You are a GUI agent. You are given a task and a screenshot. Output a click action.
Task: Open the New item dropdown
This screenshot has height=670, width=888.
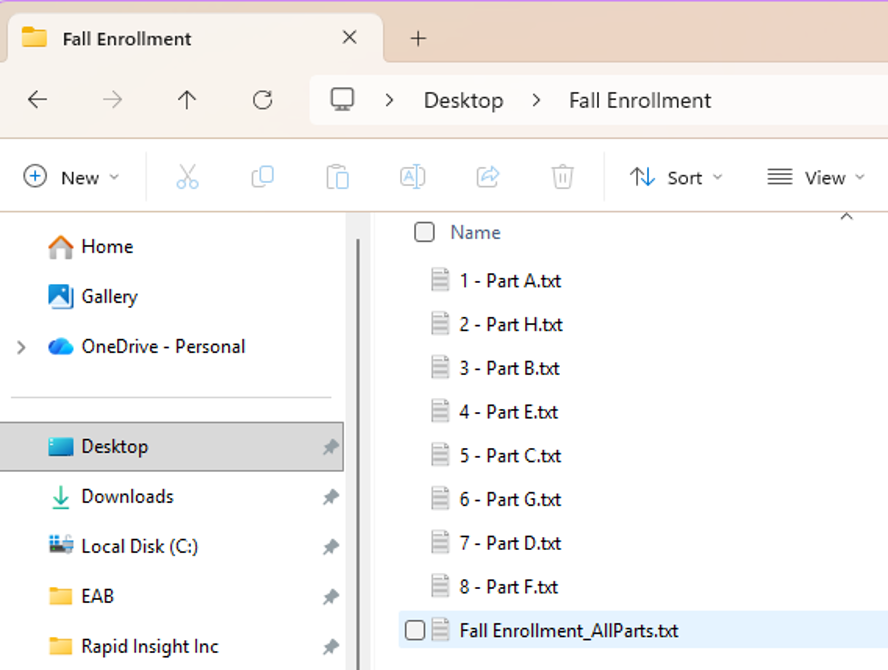[x=71, y=177]
